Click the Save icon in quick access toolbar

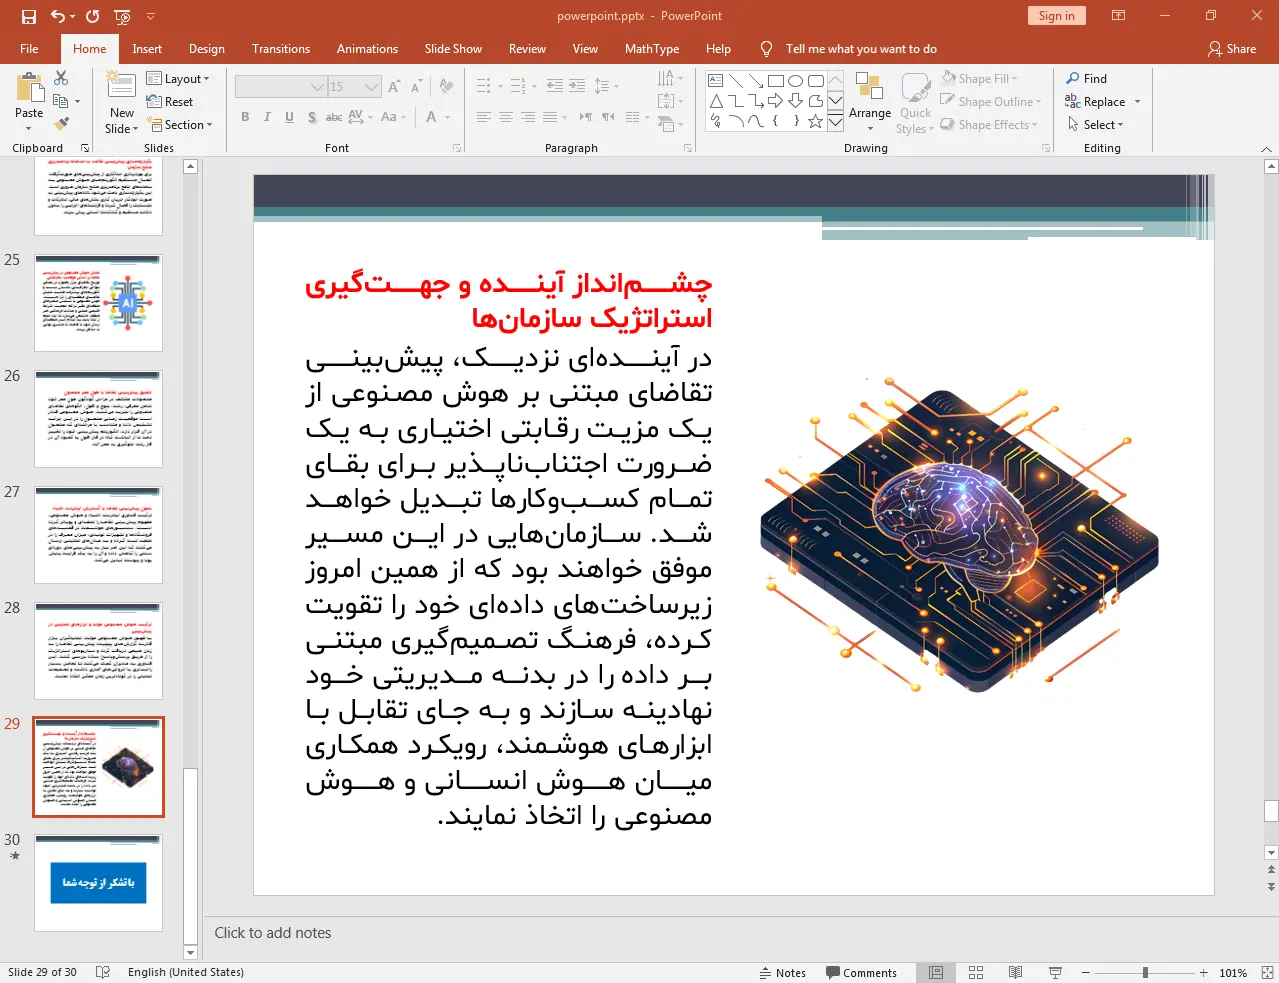28,16
